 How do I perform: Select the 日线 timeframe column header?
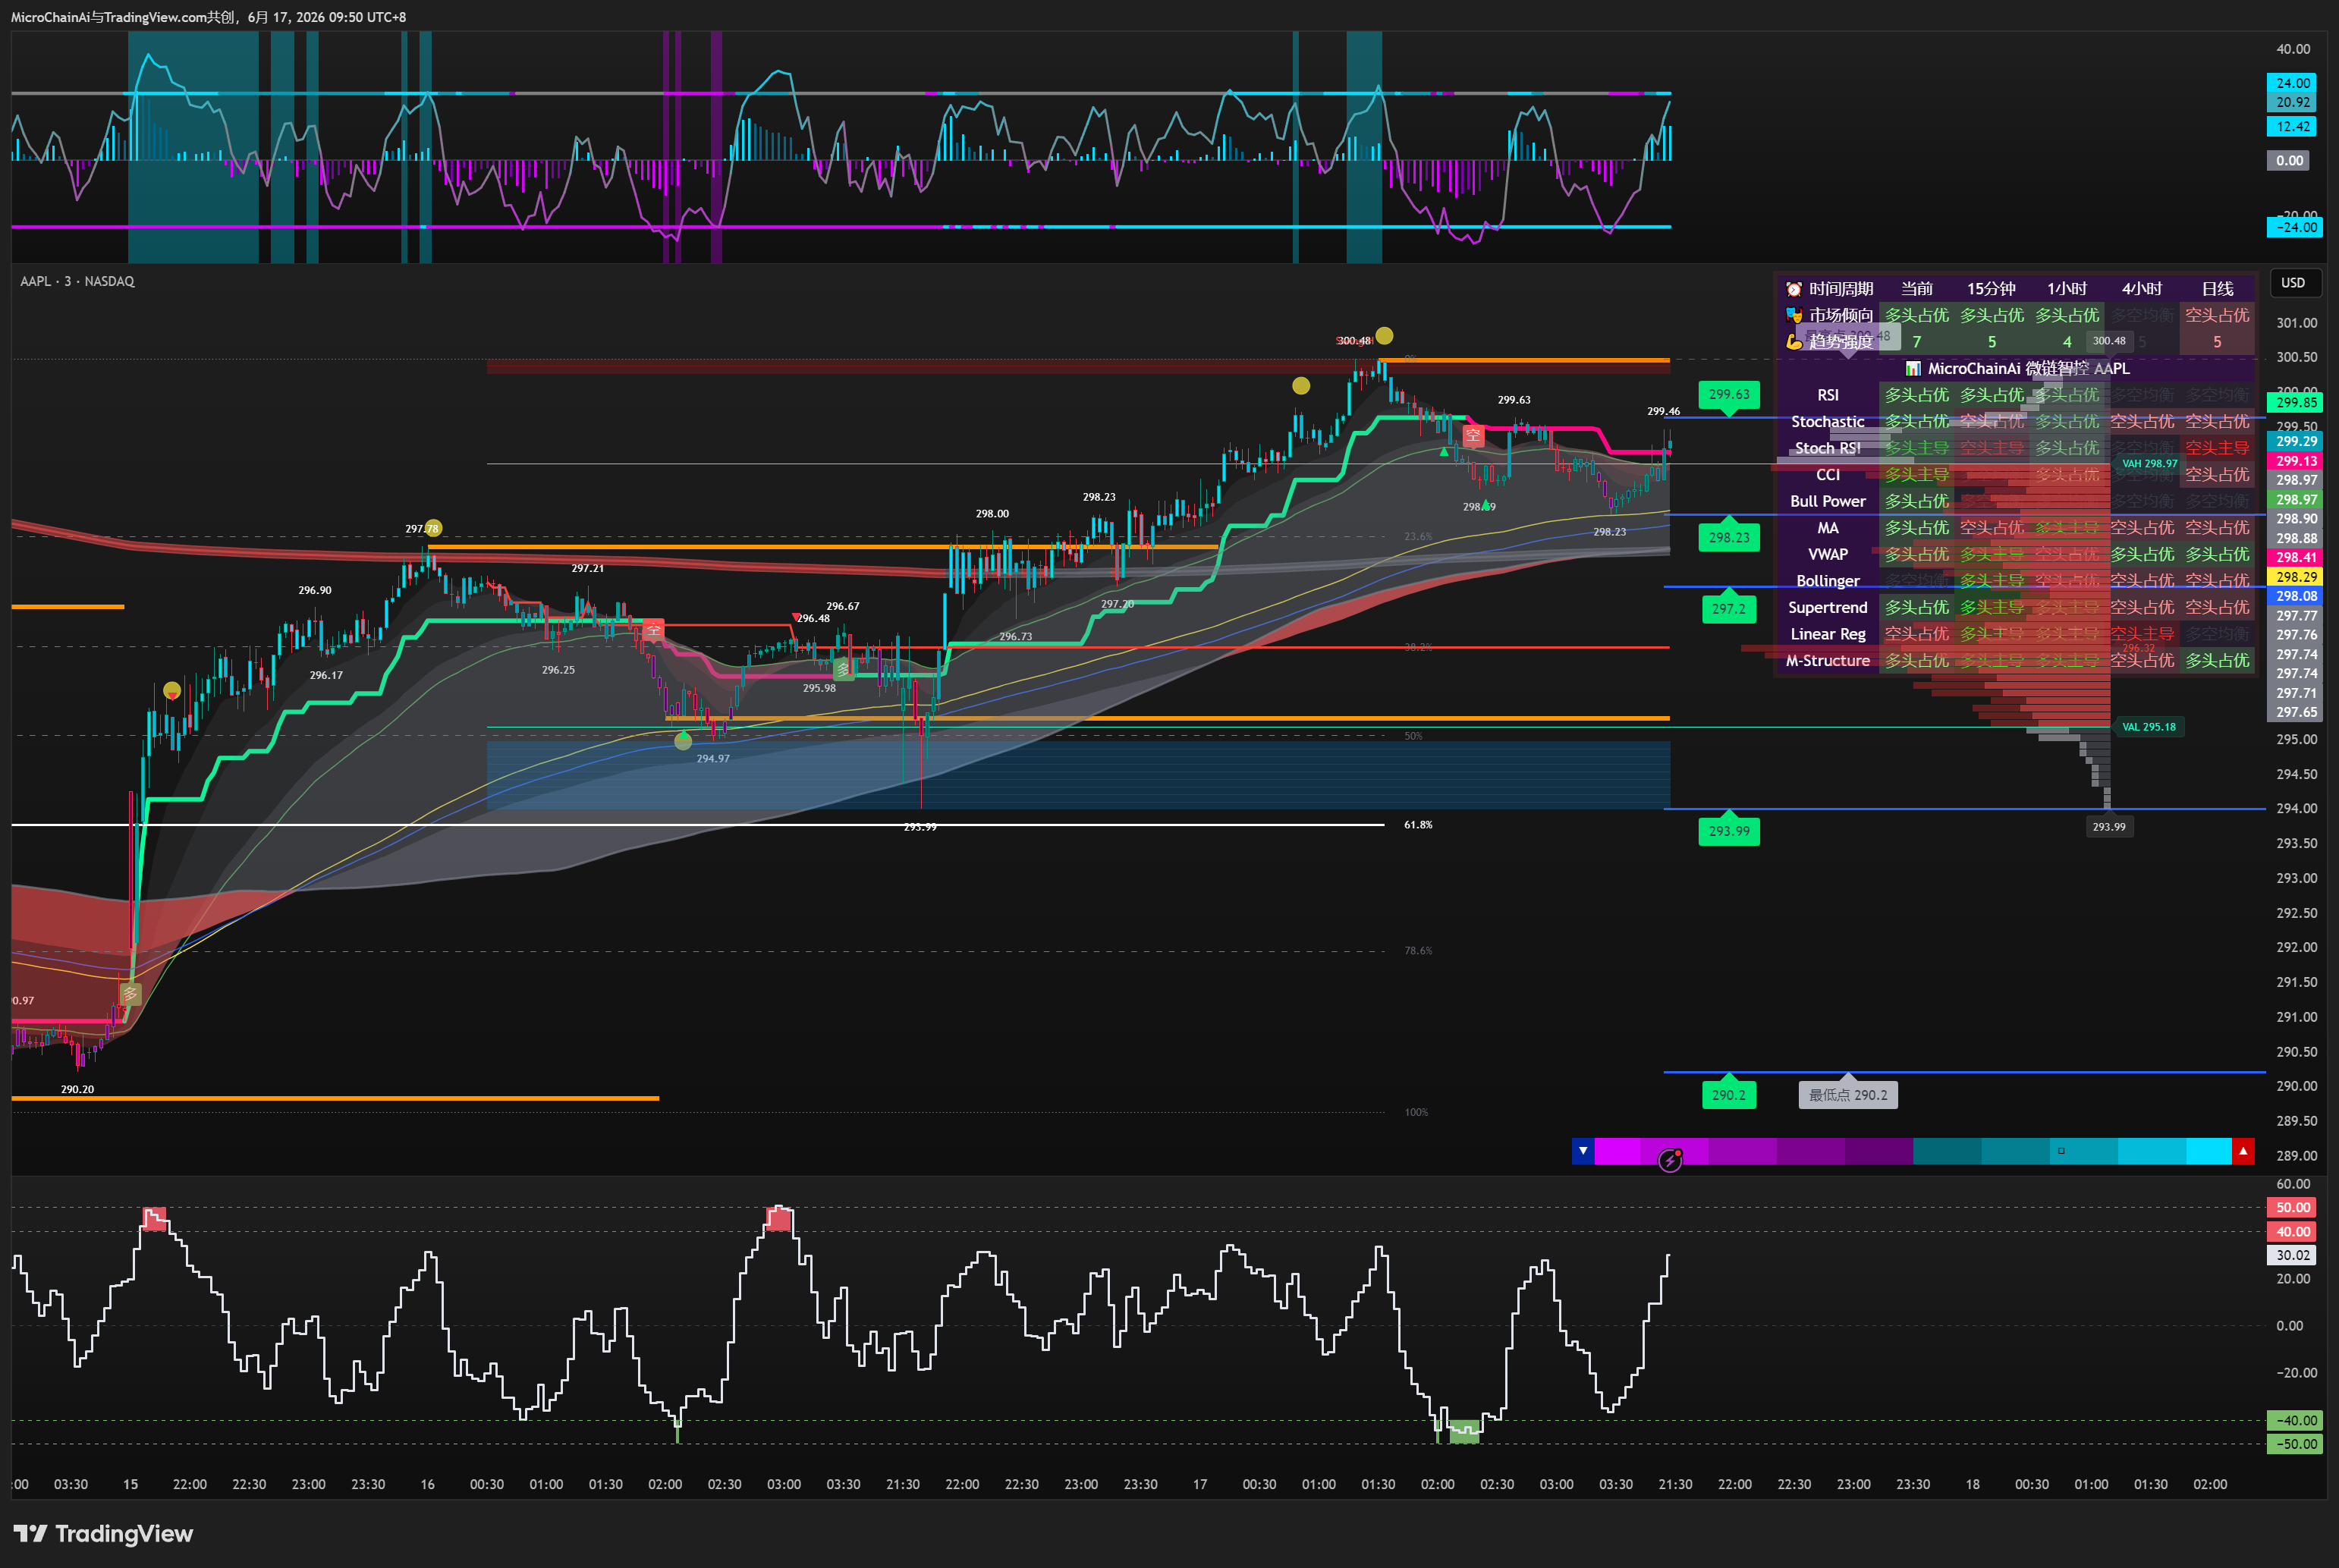click(x=2217, y=289)
